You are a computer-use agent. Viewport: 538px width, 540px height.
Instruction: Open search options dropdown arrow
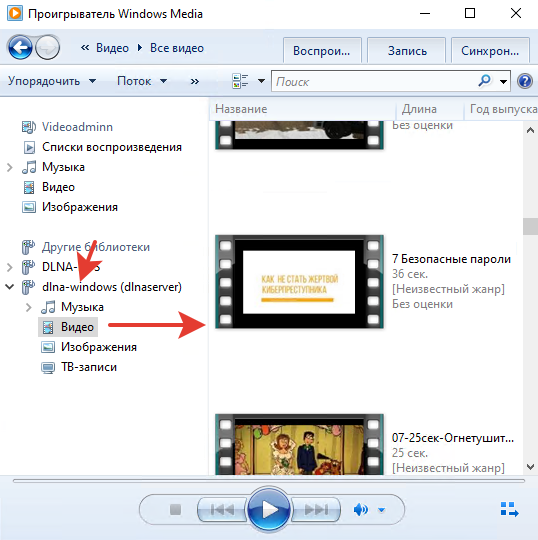coord(503,82)
